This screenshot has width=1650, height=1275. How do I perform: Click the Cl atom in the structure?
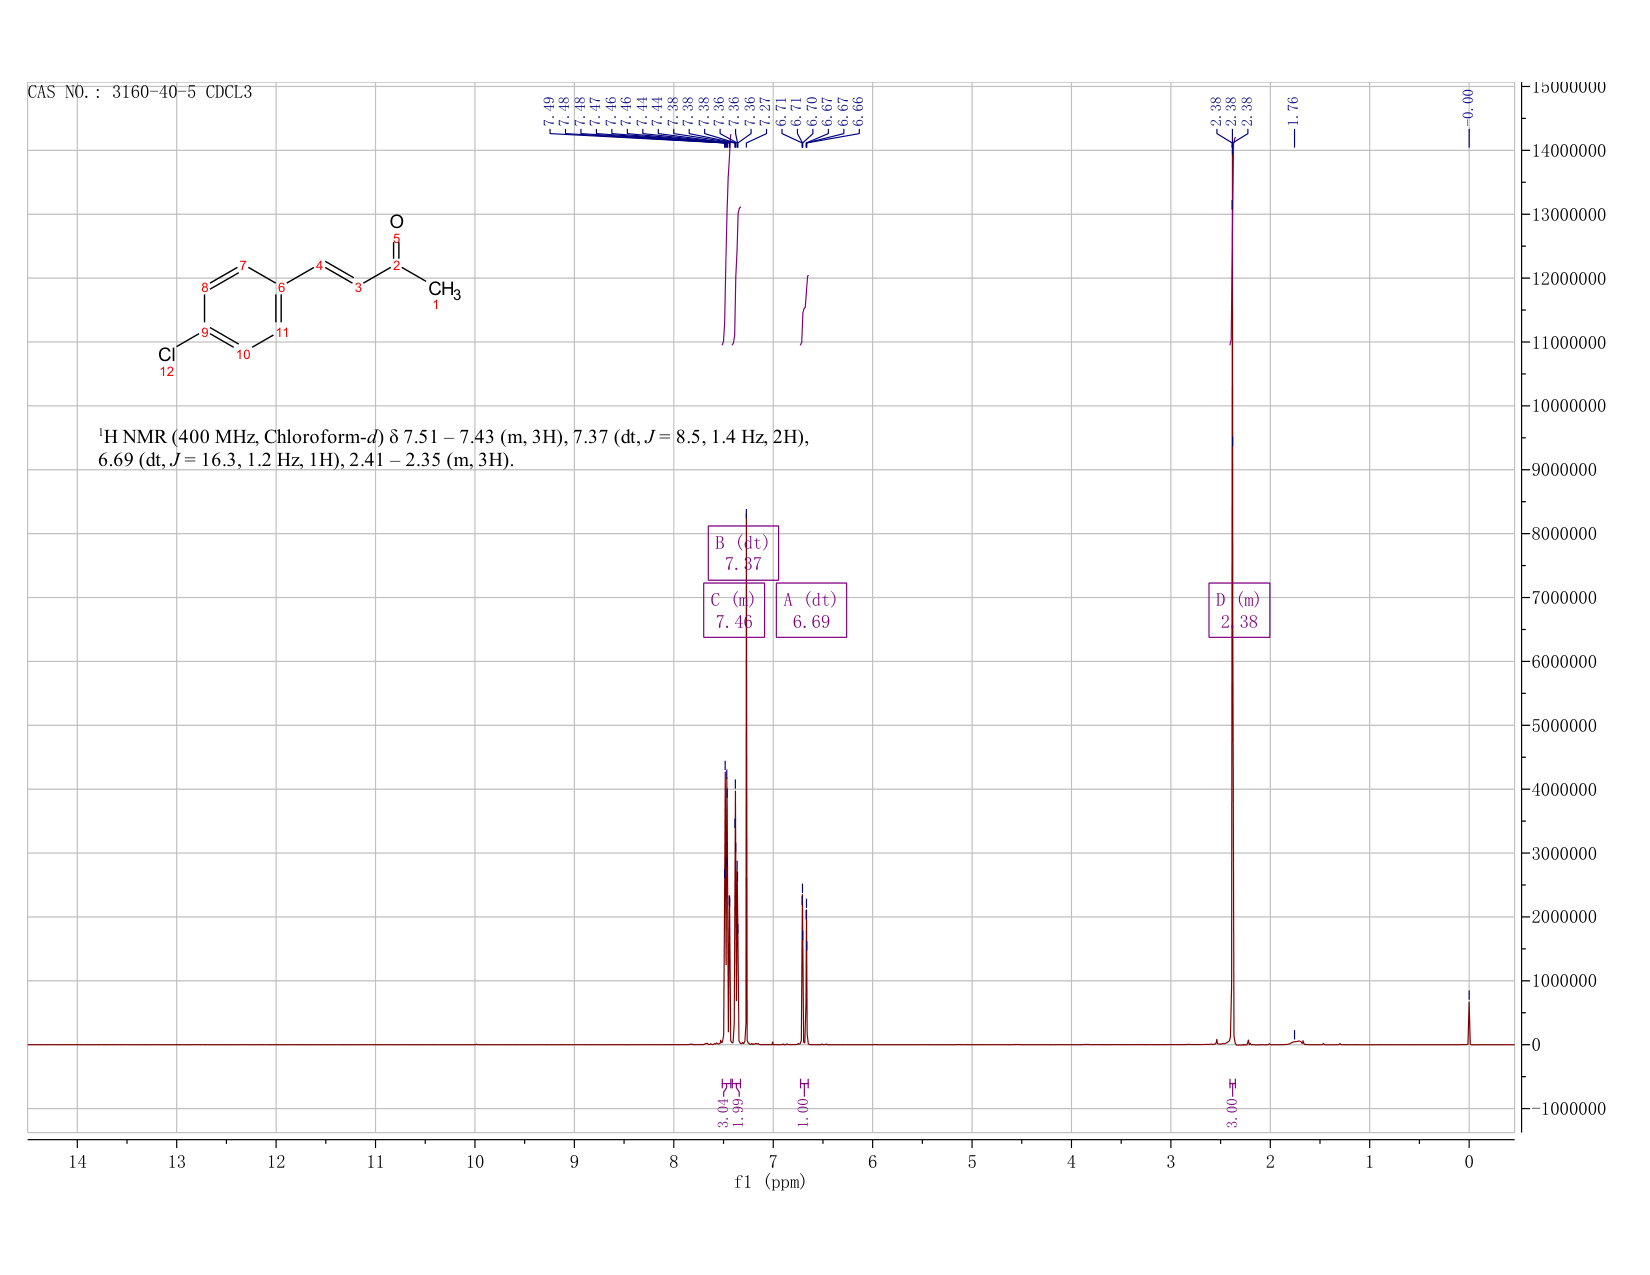167,355
